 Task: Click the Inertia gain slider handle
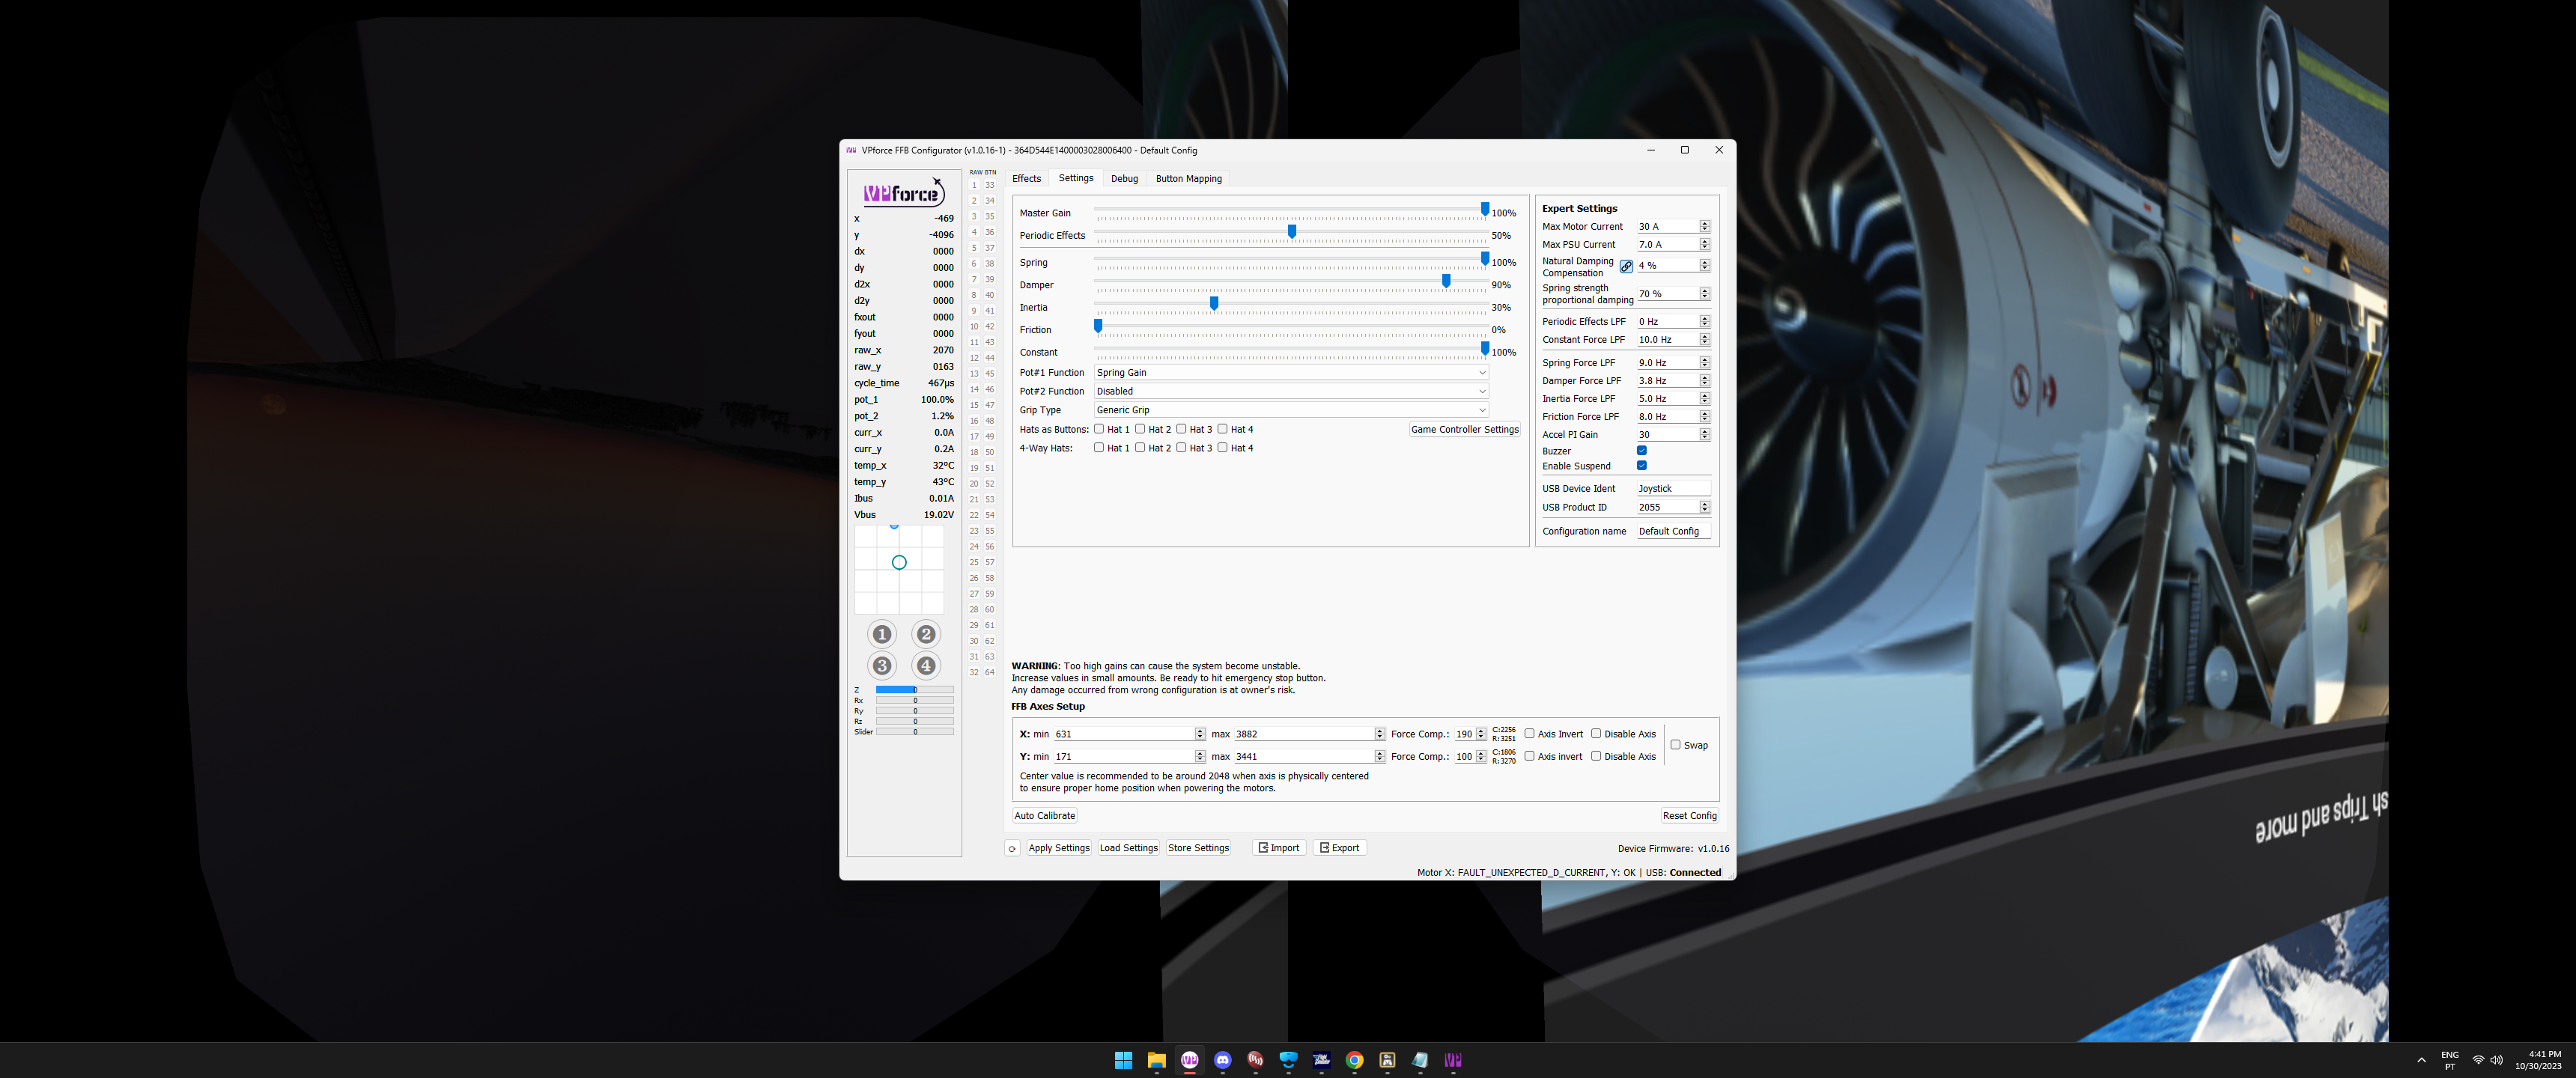[1214, 303]
